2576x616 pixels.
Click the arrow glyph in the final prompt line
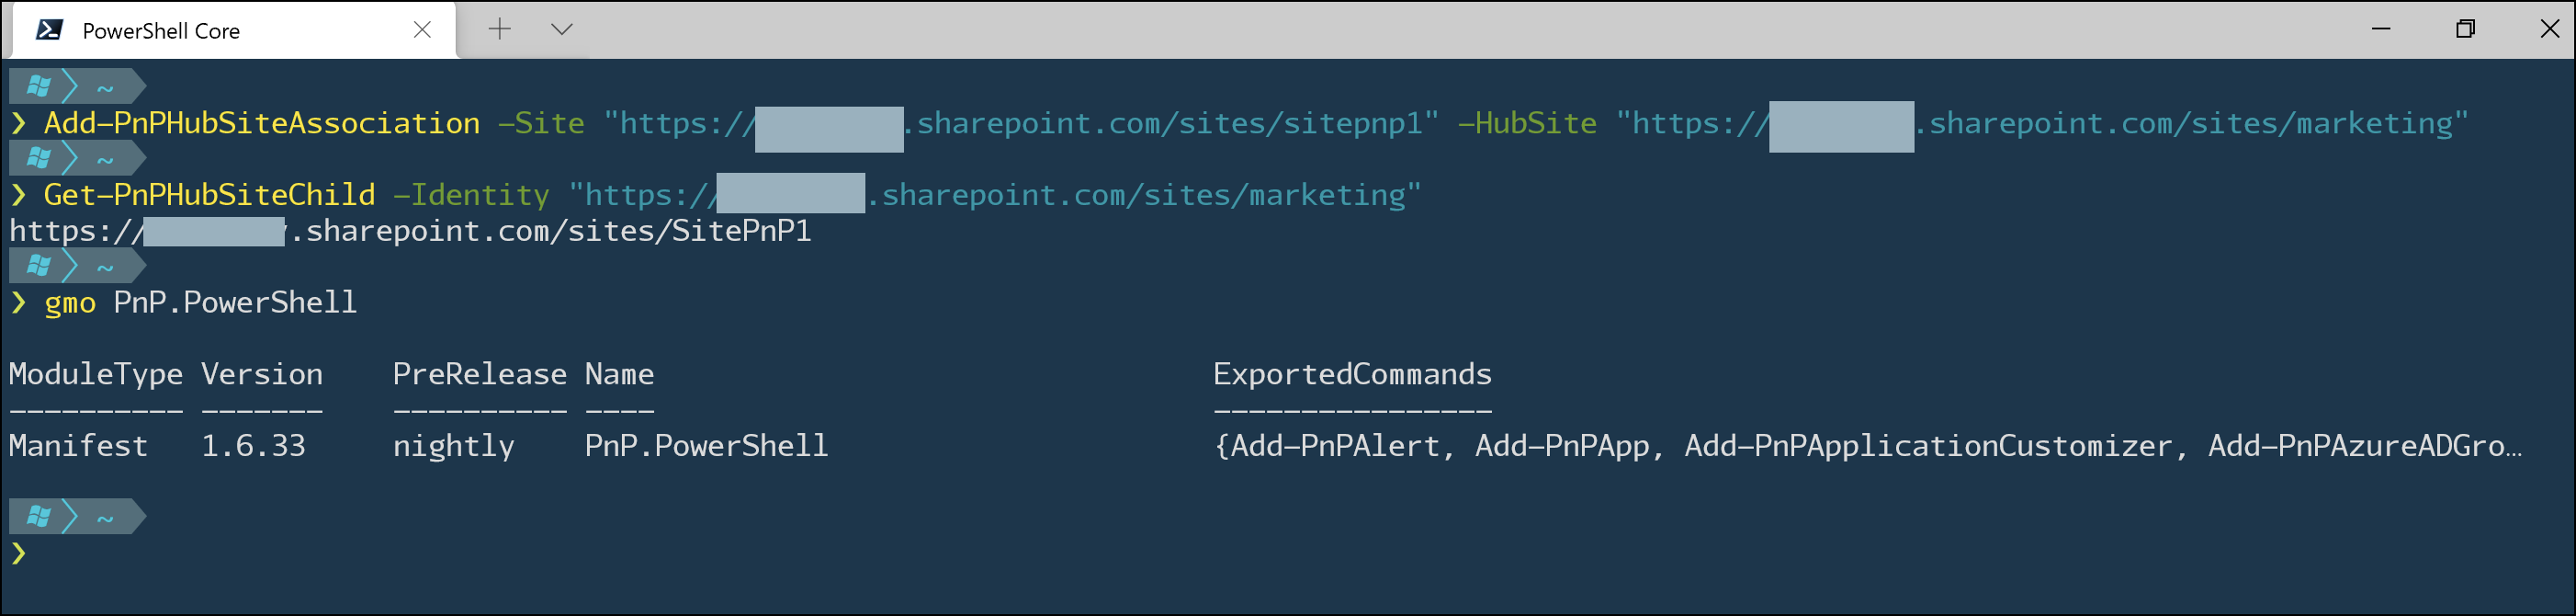click(x=18, y=556)
